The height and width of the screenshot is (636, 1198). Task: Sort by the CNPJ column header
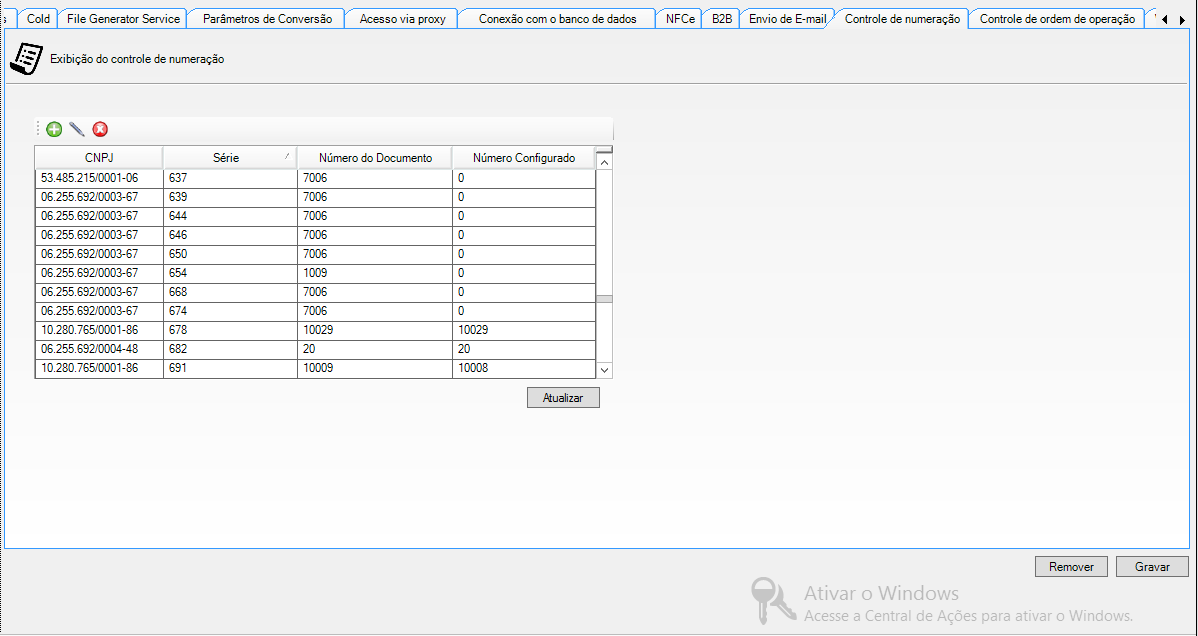point(99,158)
